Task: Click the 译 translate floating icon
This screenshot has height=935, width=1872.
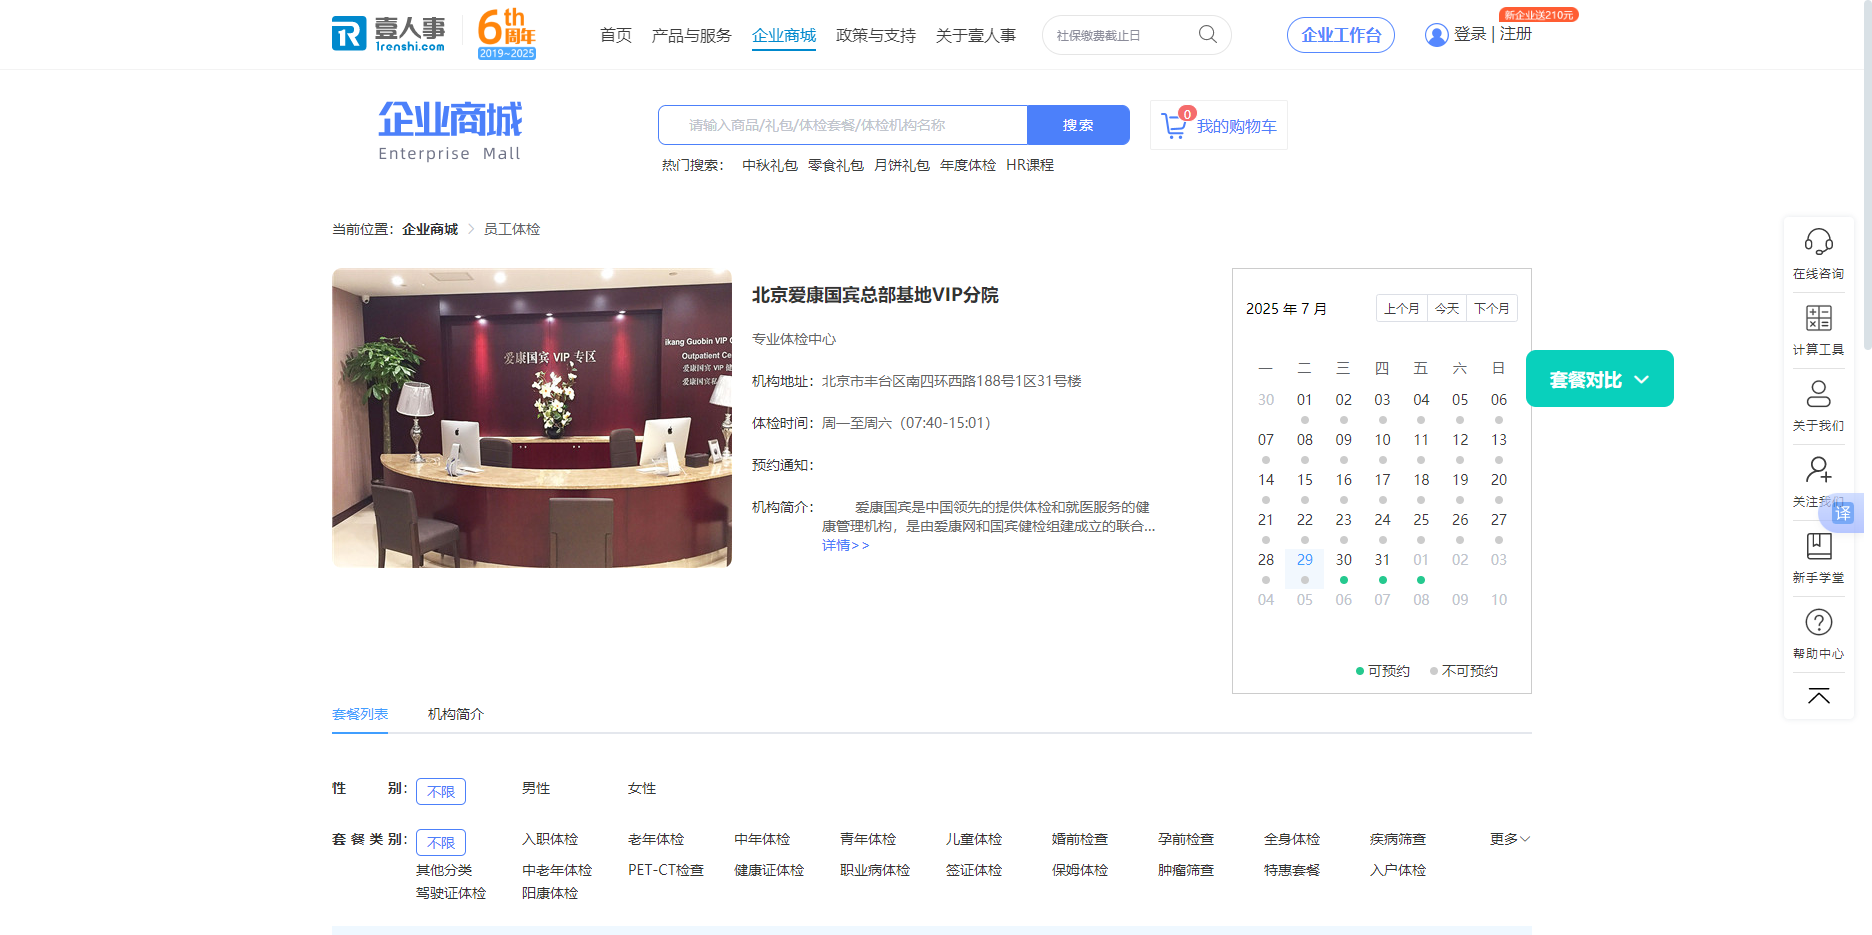Action: 1843,513
